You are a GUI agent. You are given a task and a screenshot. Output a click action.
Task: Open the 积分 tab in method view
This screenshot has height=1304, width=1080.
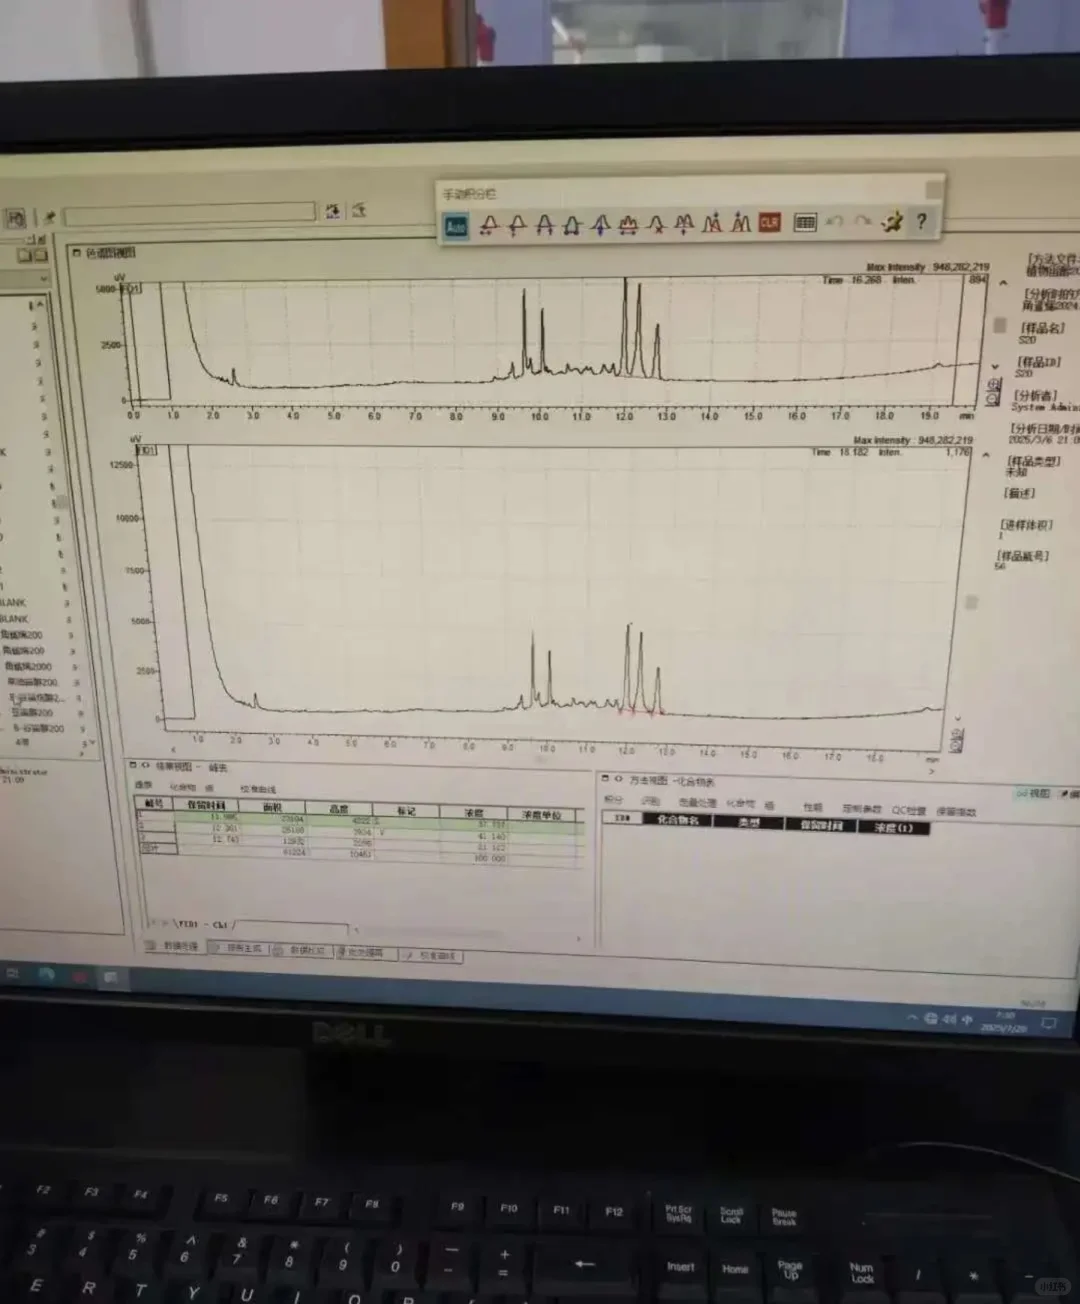(x=614, y=800)
